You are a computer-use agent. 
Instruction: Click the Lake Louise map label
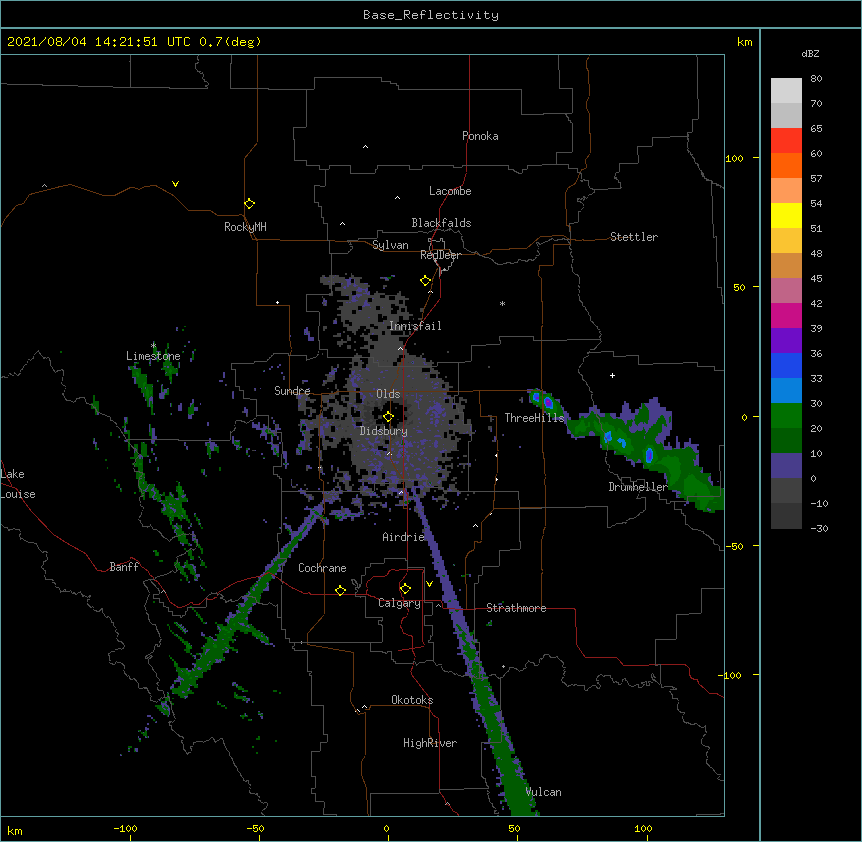pos(18,484)
